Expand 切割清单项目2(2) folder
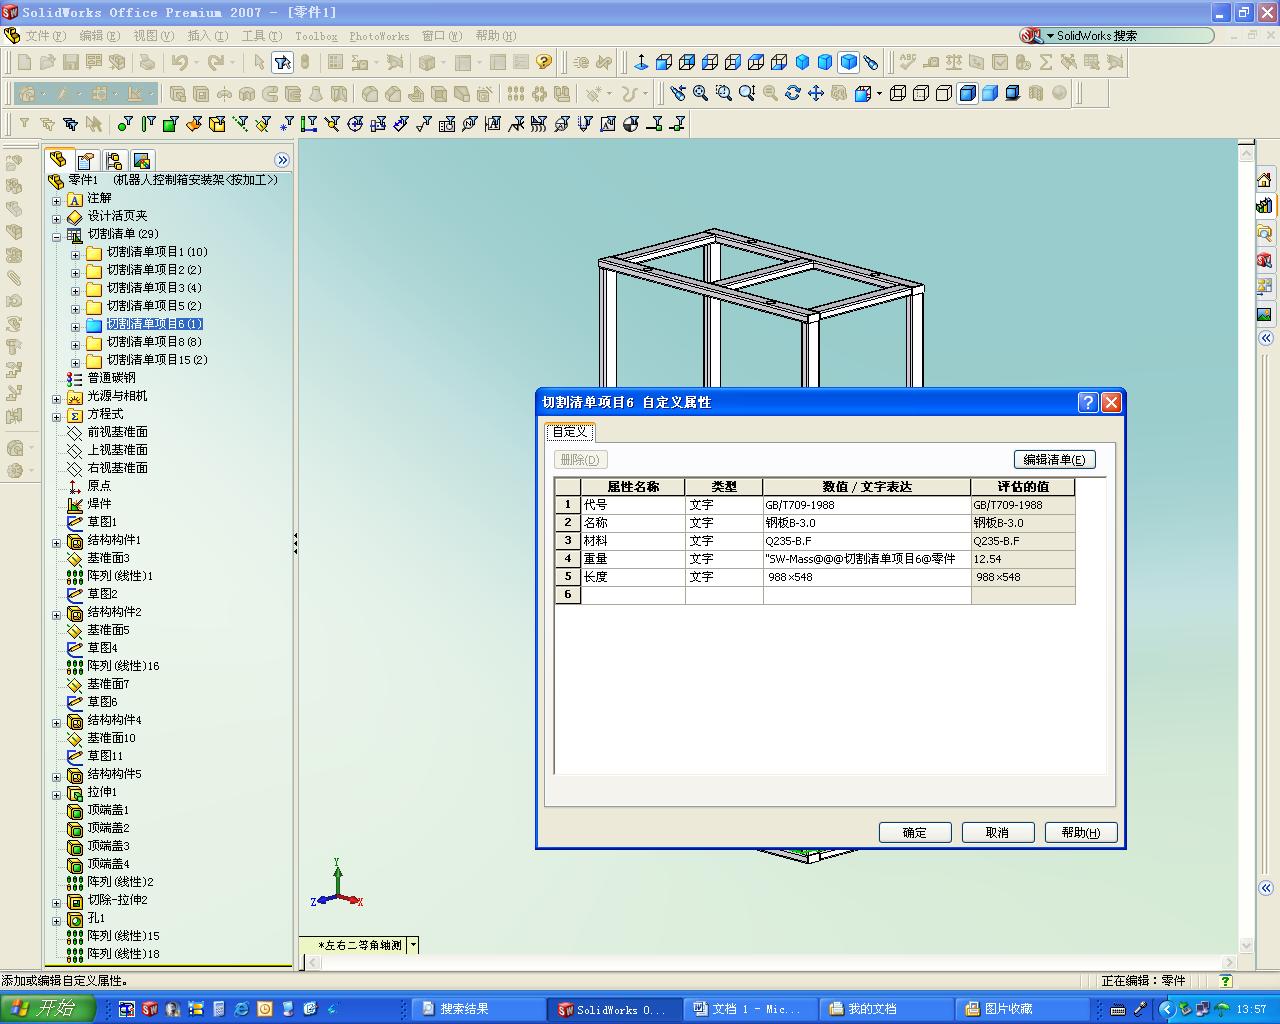Screen dimensions: 1280x1024 (x=75, y=272)
